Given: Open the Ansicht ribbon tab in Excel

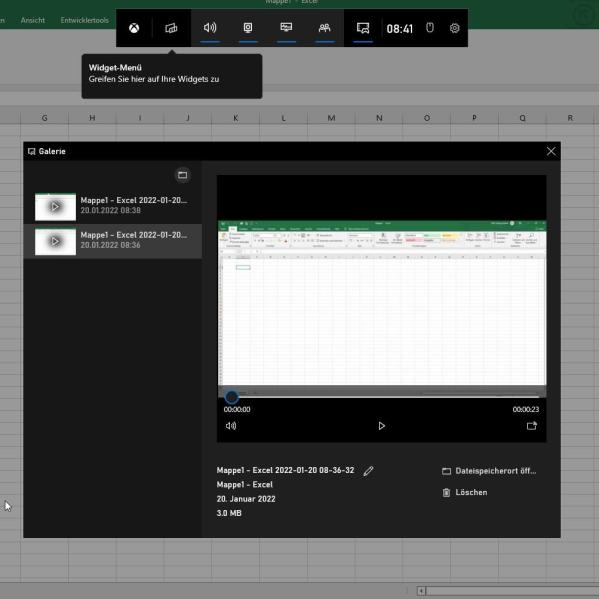Looking at the screenshot, I should tap(33, 20).
